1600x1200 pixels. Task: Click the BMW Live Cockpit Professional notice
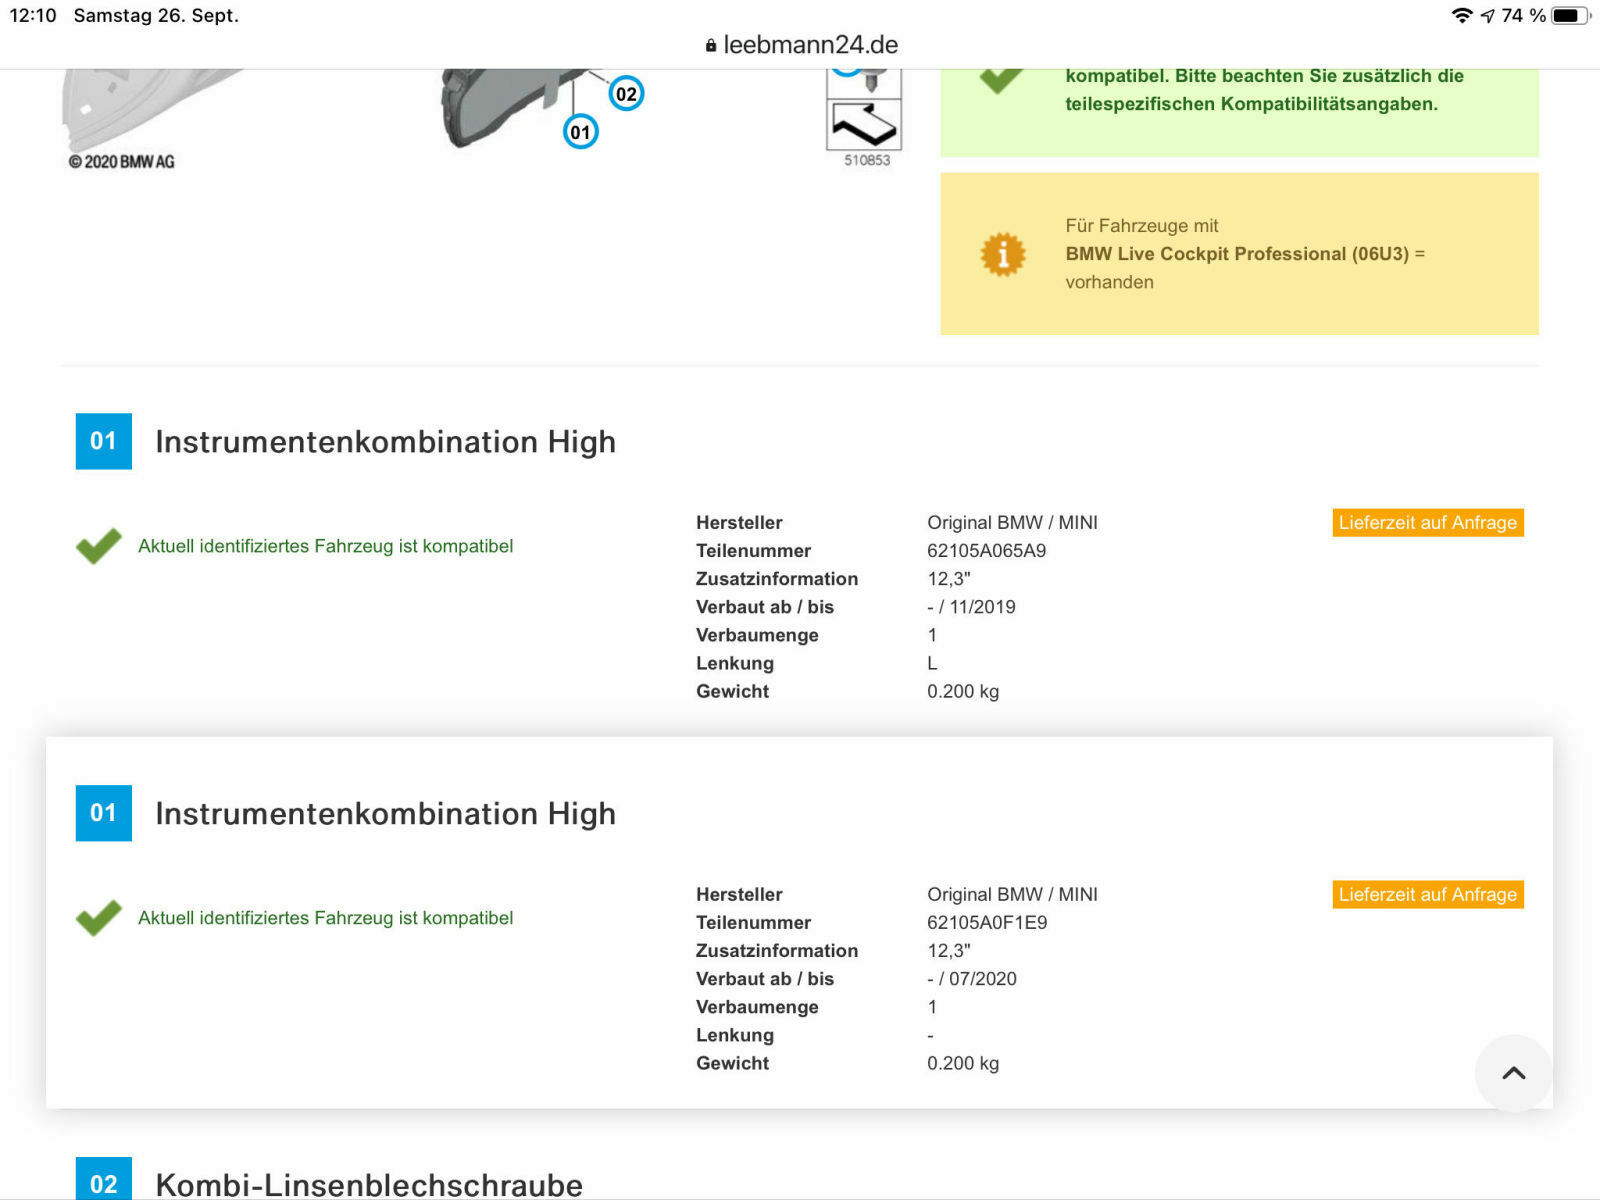click(x=1239, y=254)
